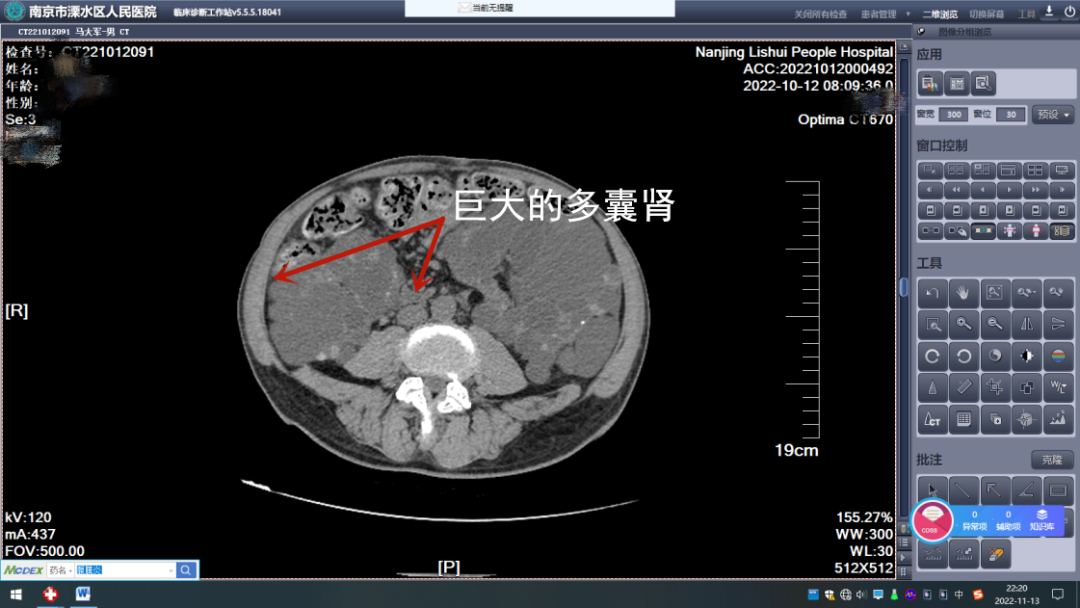Open the report icon in Applications
Screen dimensions: 1080x608
[930, 84]
